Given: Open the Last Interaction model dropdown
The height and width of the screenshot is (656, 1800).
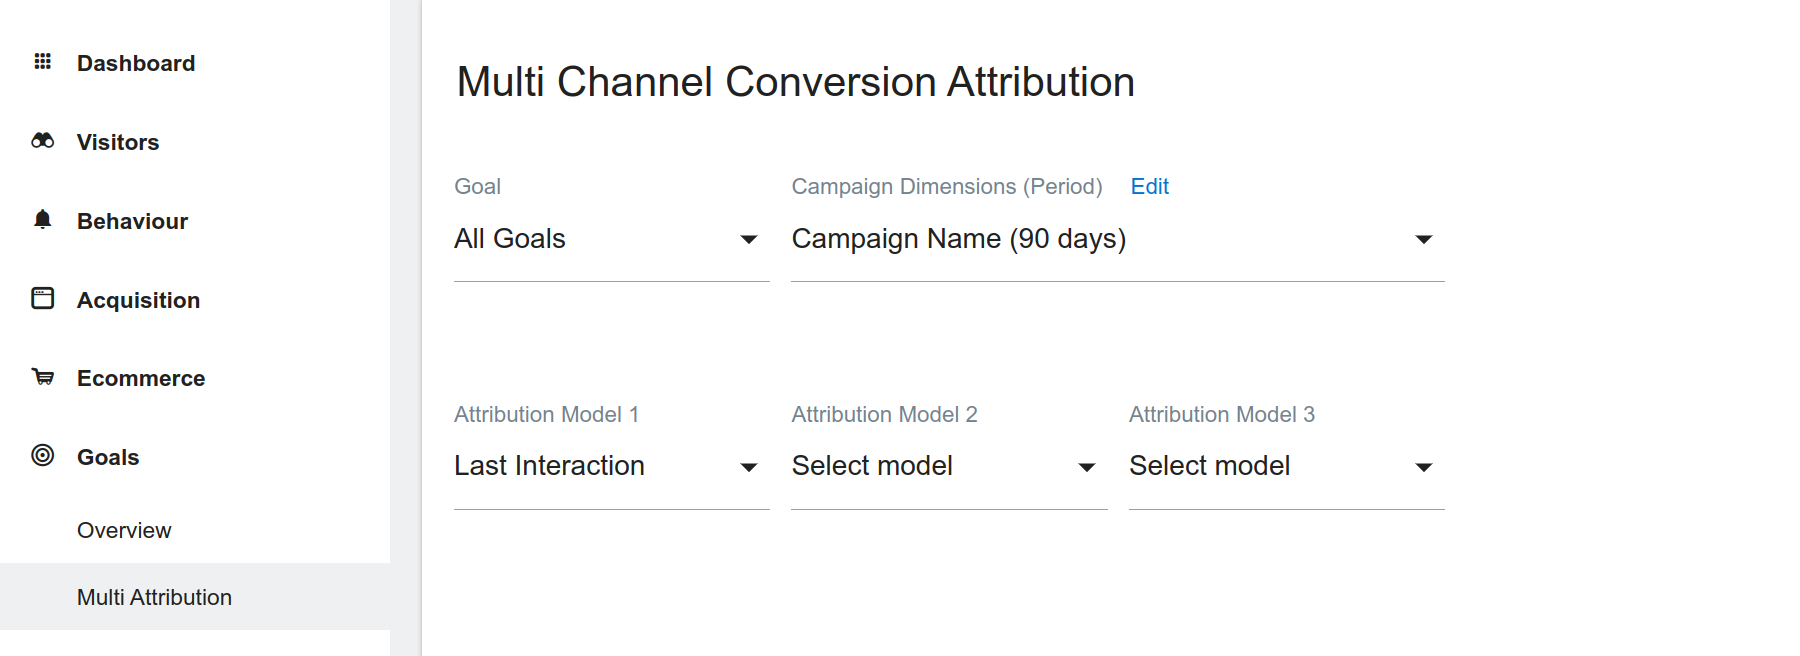Looking at the screenshot, I should pos(610,467).
